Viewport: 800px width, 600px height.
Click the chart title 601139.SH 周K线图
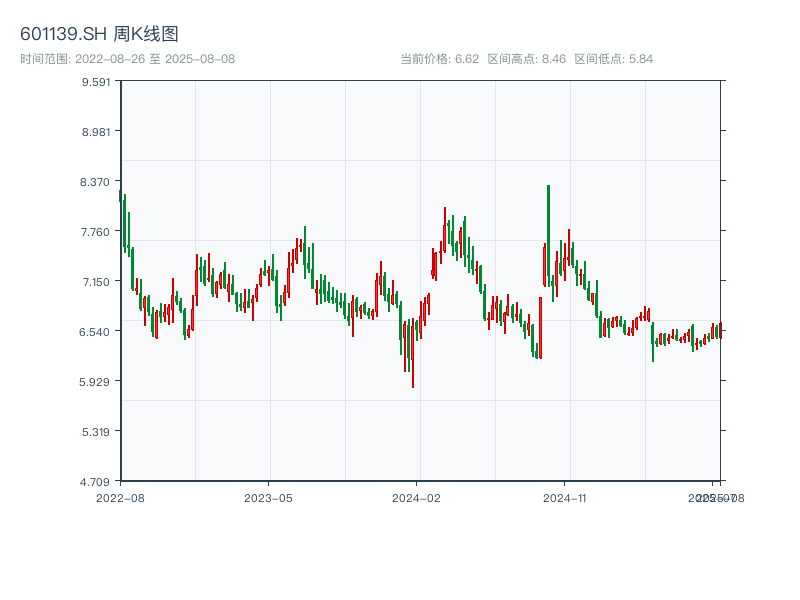(99, 34)
